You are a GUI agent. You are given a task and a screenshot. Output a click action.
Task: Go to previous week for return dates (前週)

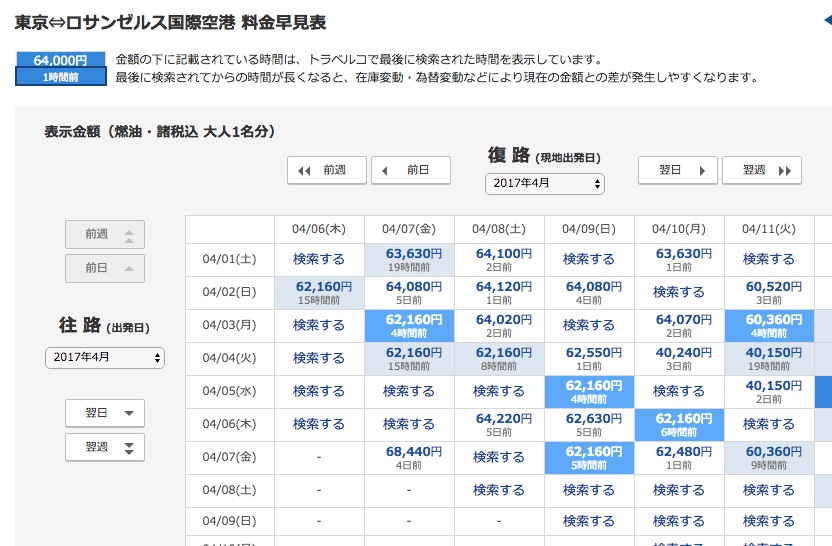coord(327,170)
